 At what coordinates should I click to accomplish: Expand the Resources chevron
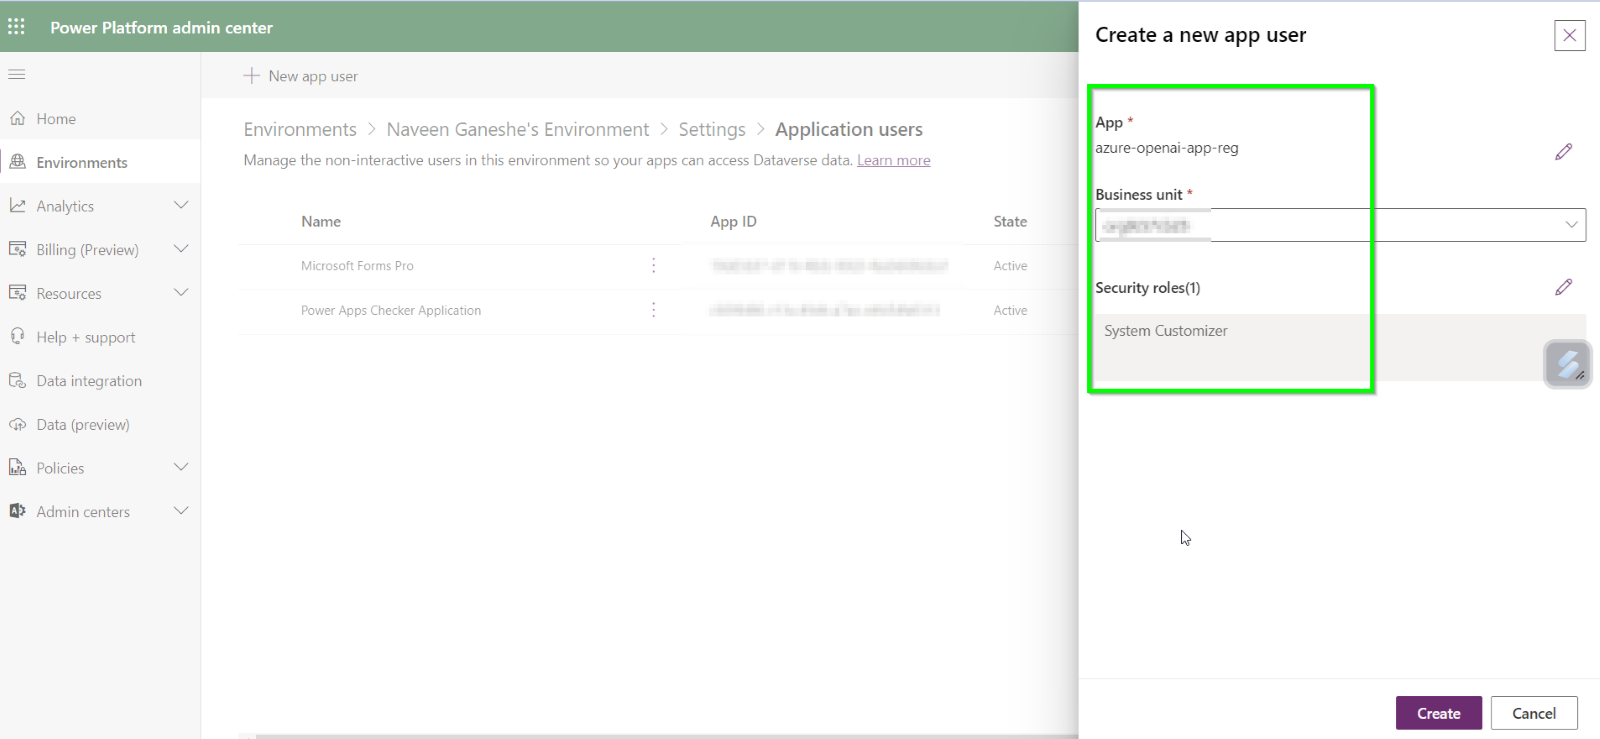[x=181, y=293]
